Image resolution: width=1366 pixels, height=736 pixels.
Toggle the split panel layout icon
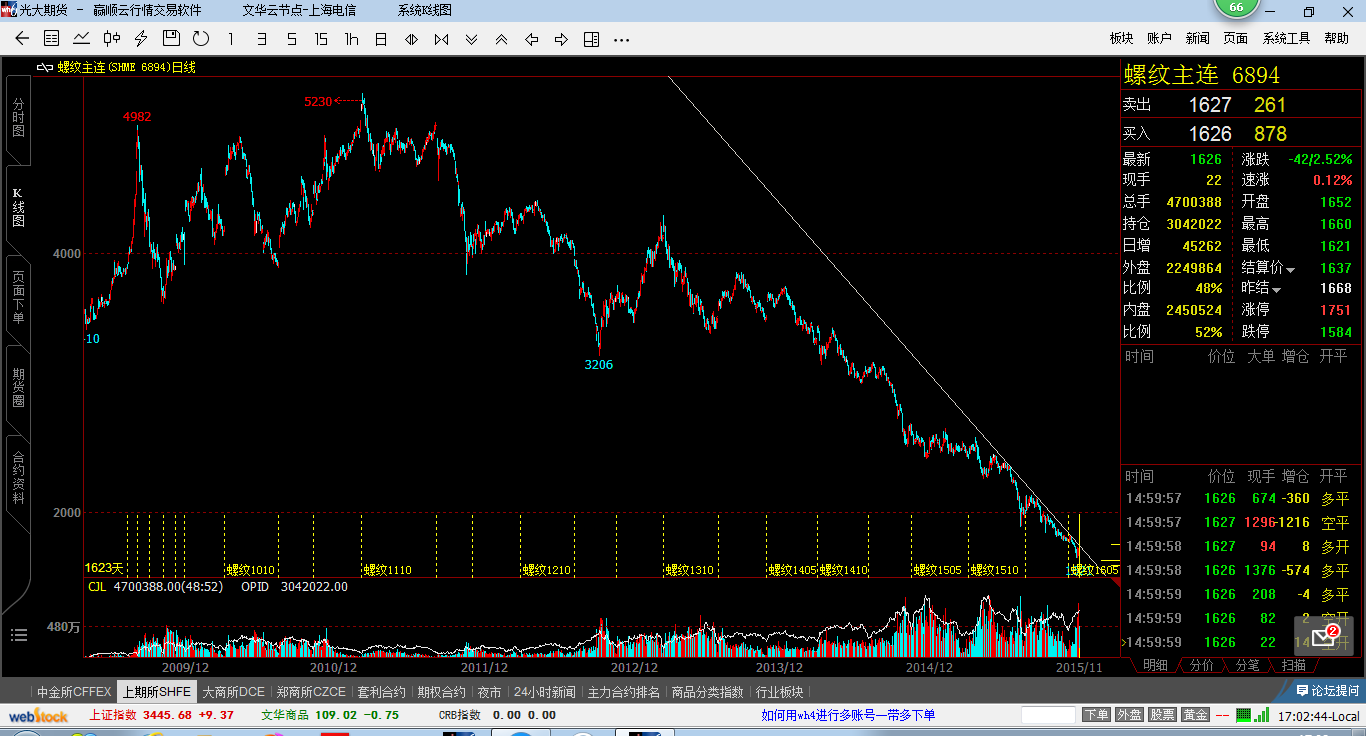click(x=591, y=39)
